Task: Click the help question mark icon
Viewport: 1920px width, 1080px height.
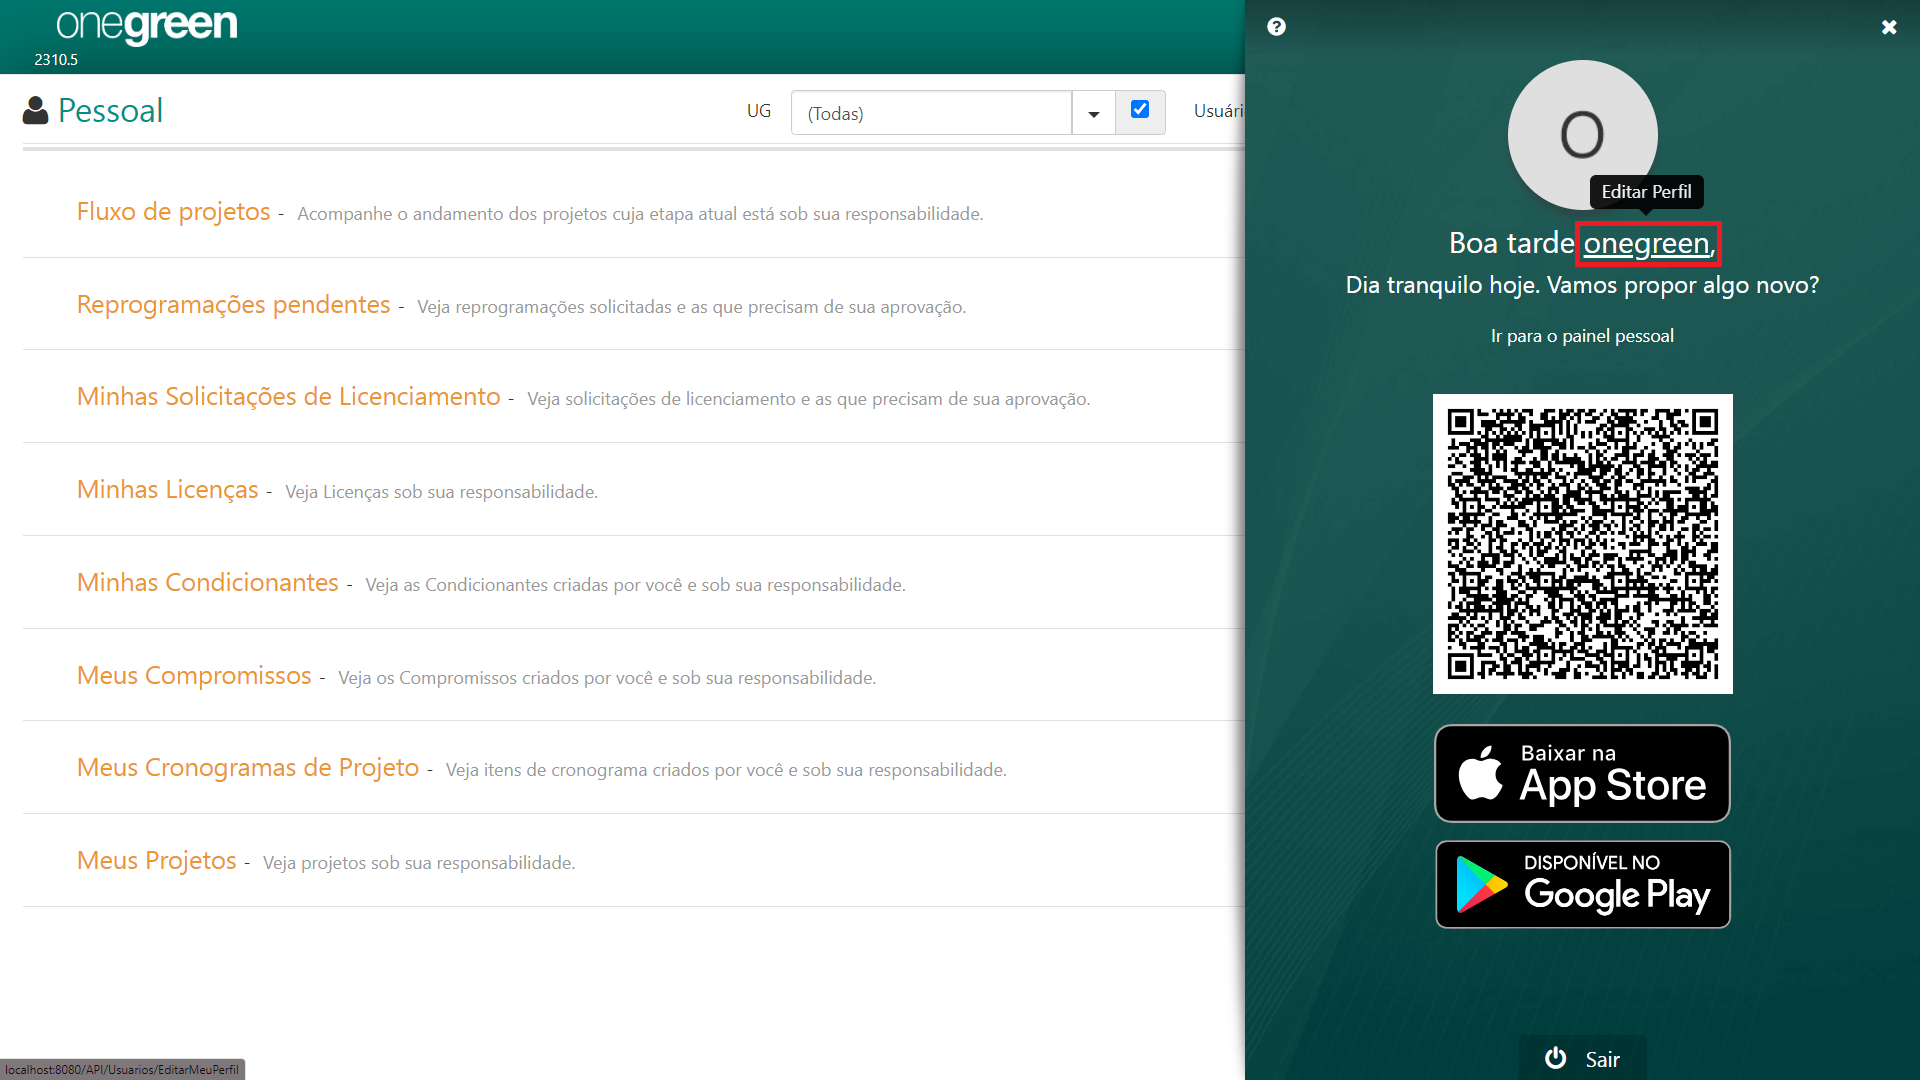Action: (x=1276, y=27)
